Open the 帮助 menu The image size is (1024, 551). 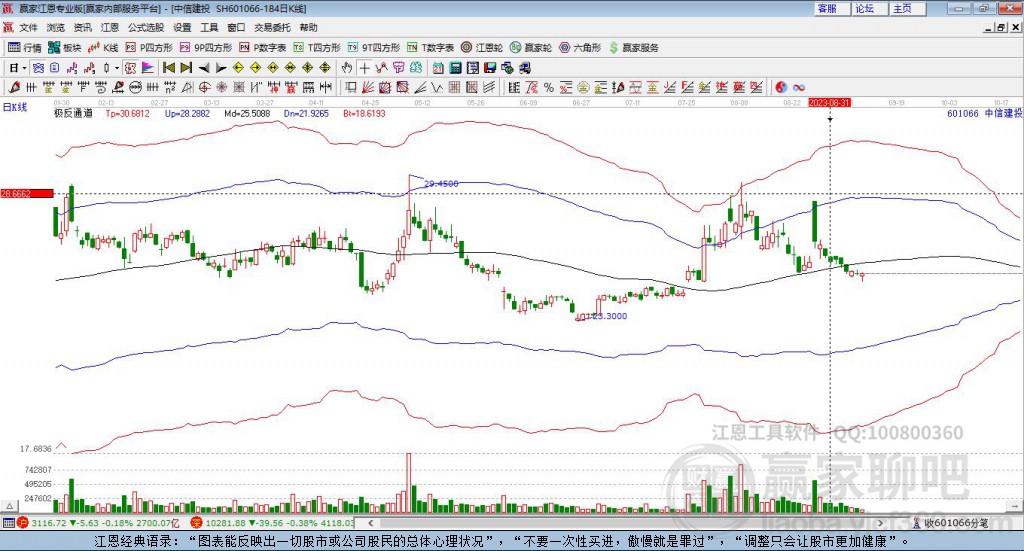tap(308, 27)
